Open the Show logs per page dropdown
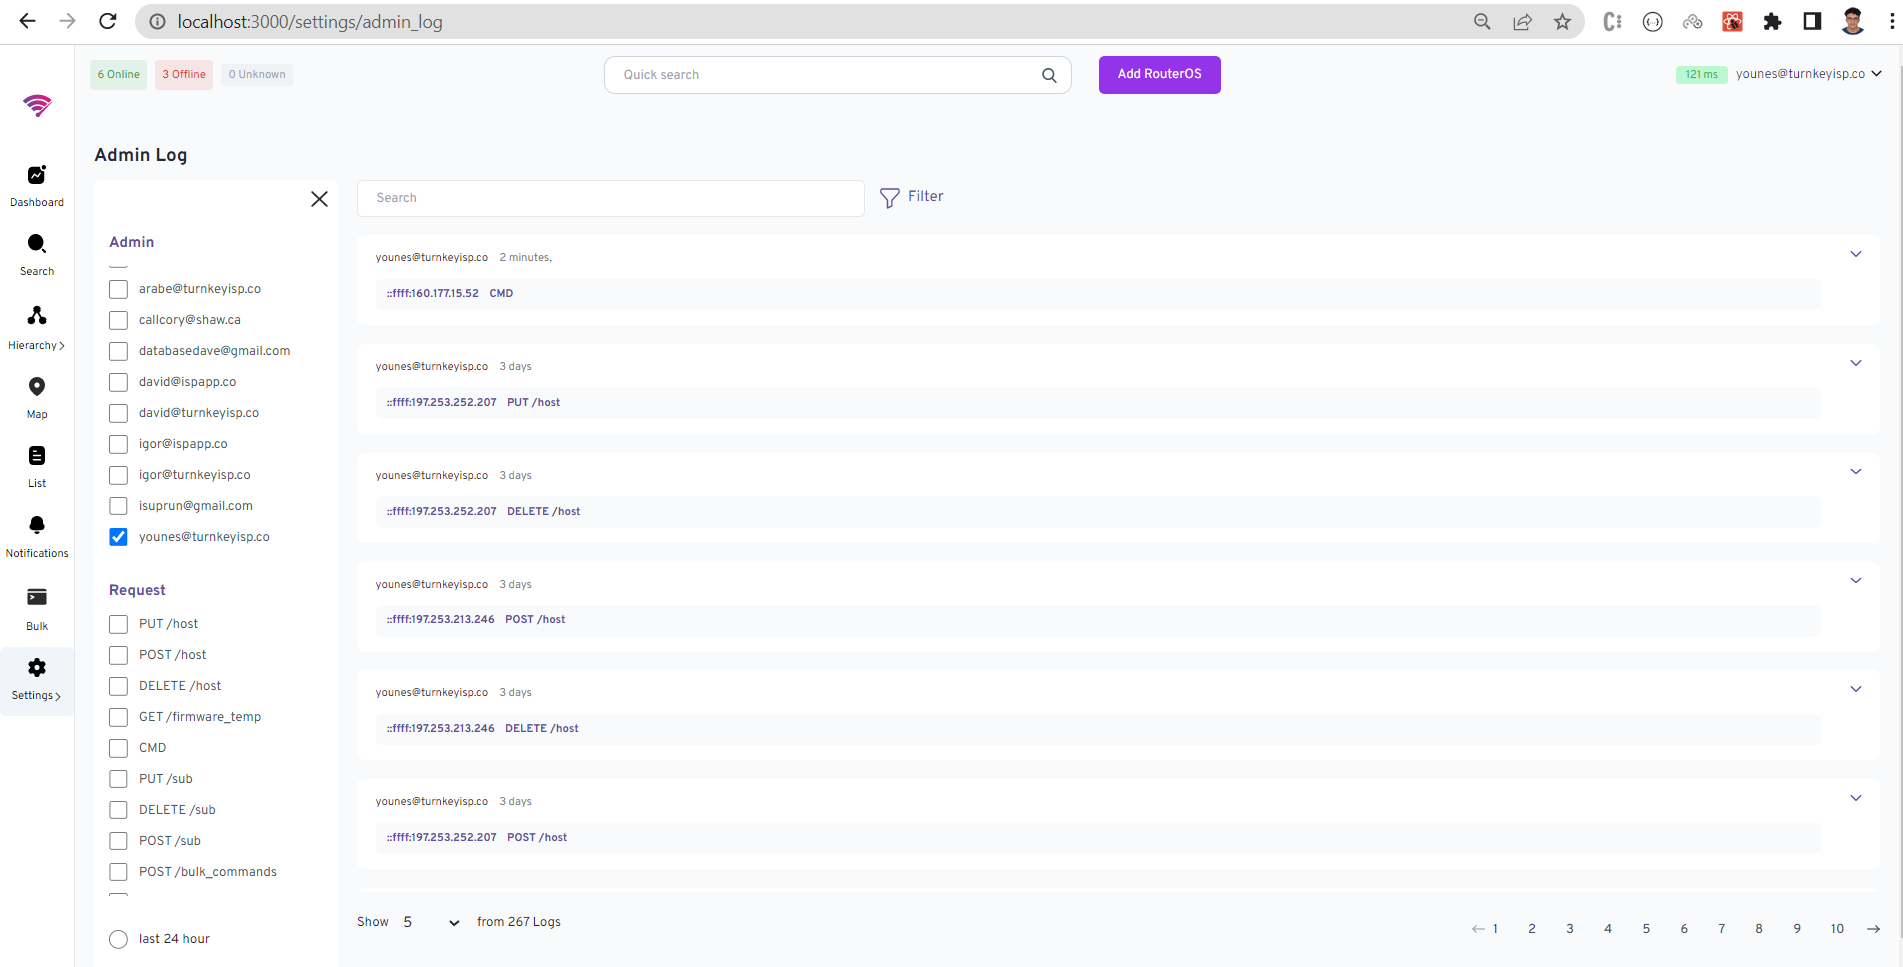Screen dimensions: 1903x967 pyautogui.click(x=431, y=922)
